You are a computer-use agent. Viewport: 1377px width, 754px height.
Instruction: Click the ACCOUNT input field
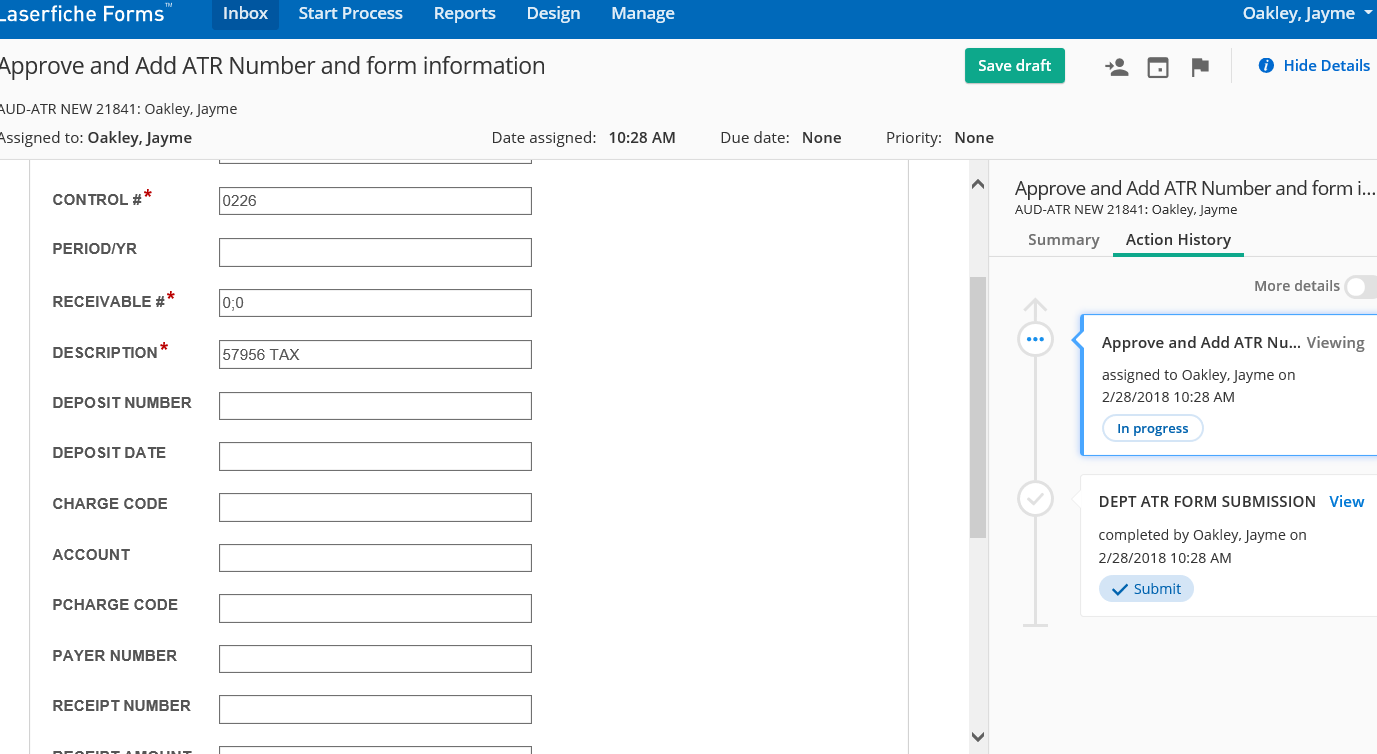(x=375, y=558)
